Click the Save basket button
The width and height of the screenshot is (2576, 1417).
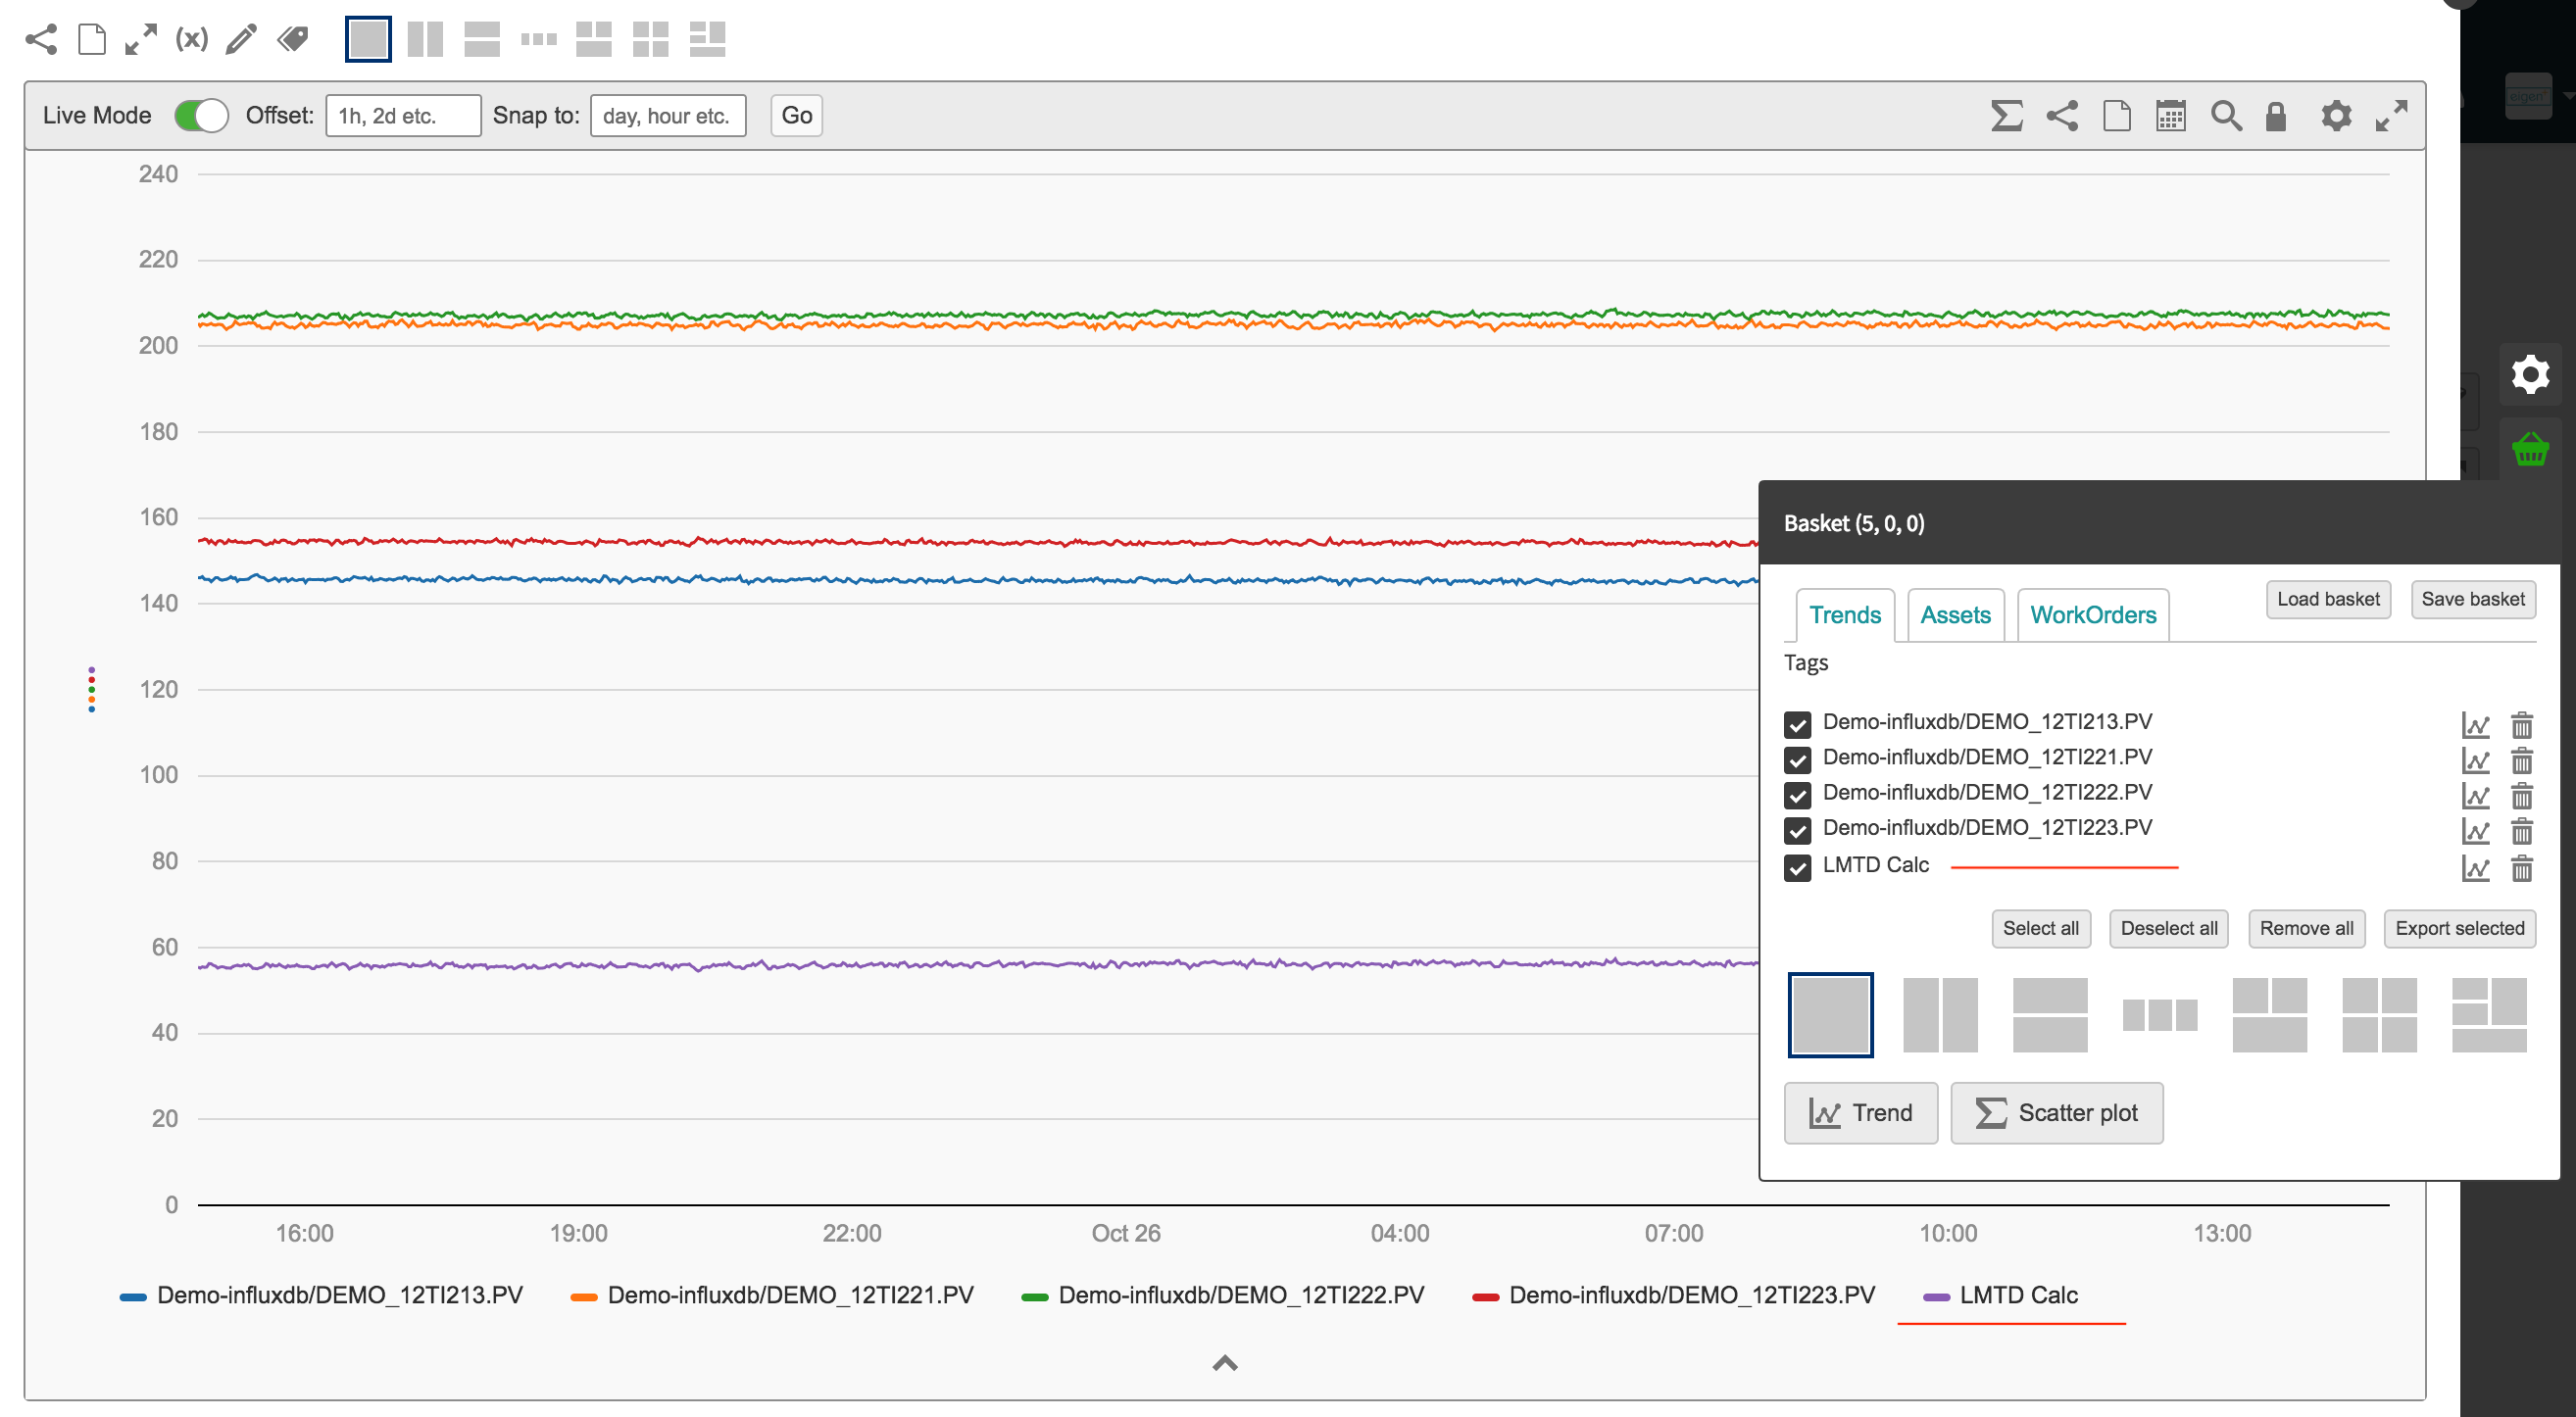point(2472,599)
